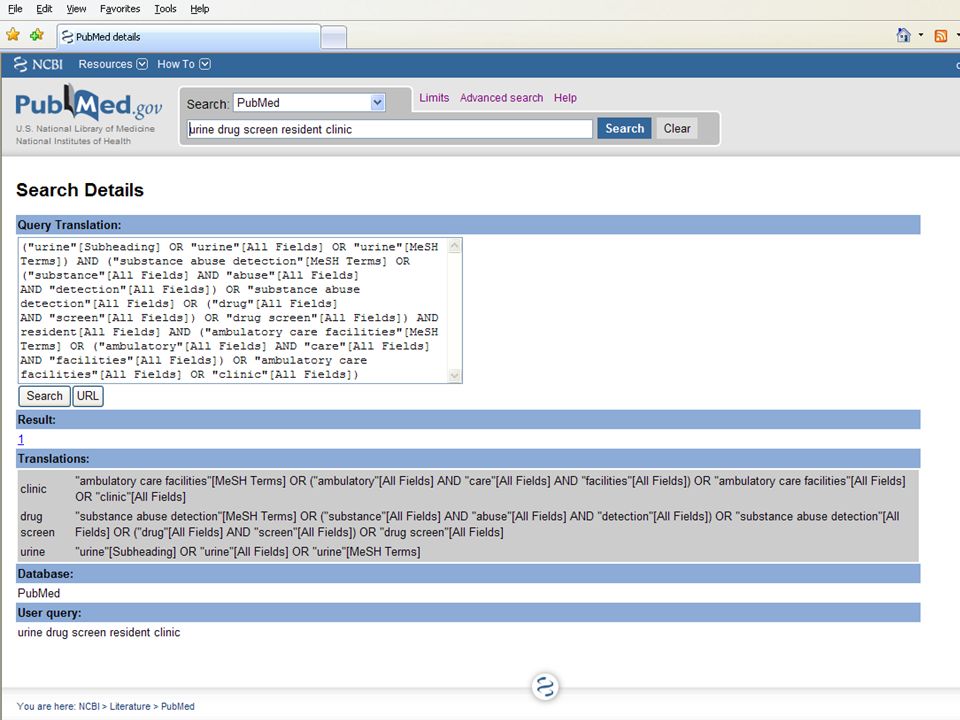This screenshot has height=720, width=960.
Task: Click the Search Details heading
Action: tap(80, 190)
